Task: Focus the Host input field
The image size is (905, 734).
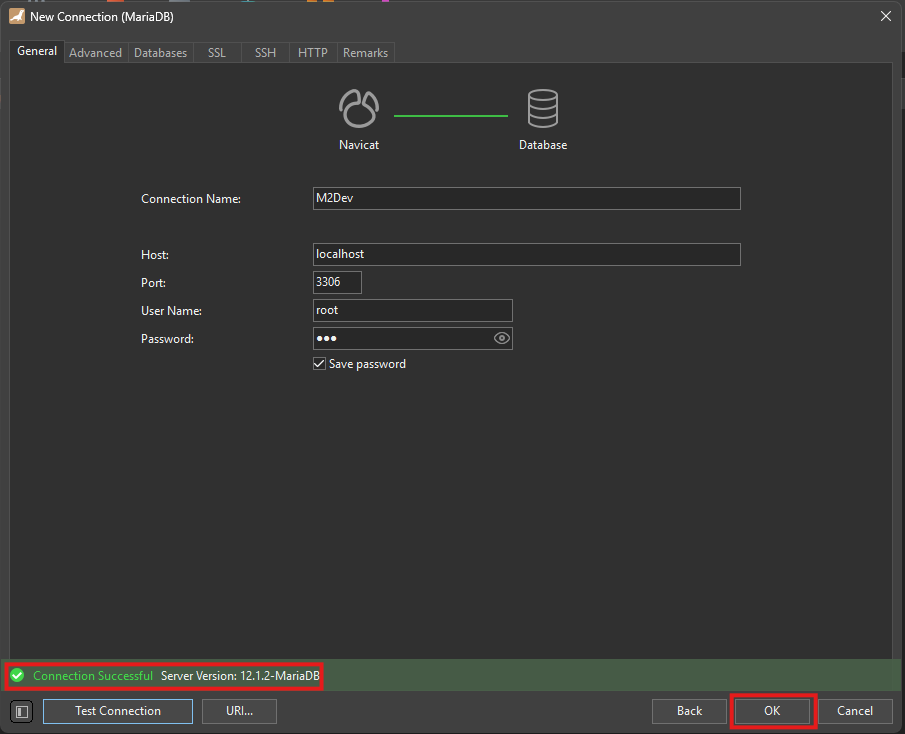Action: [x=526, y=254]
